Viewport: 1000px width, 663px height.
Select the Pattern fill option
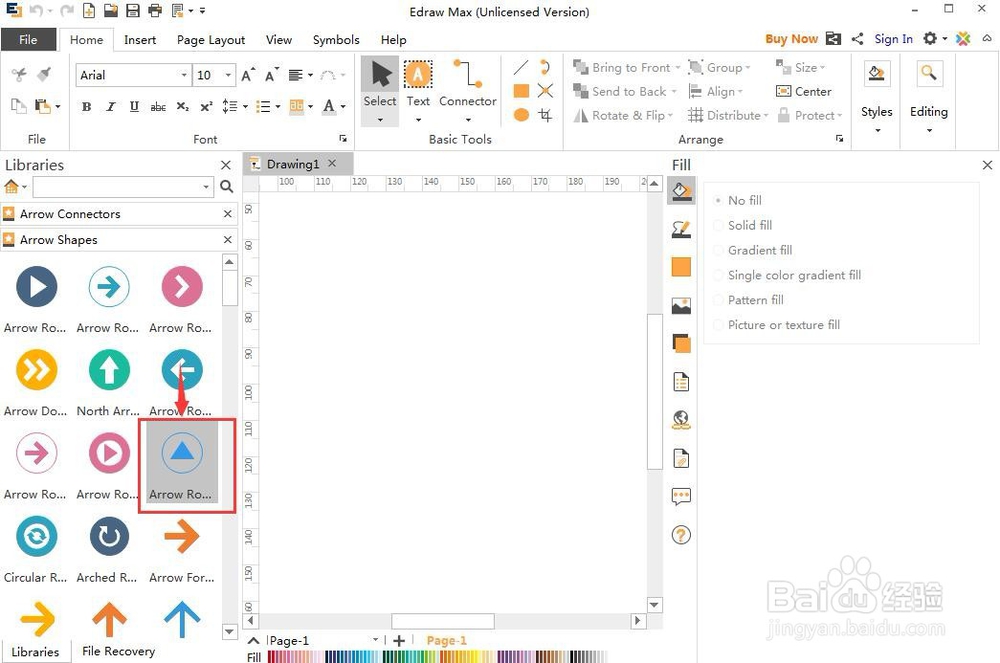(x=749, y=300)
